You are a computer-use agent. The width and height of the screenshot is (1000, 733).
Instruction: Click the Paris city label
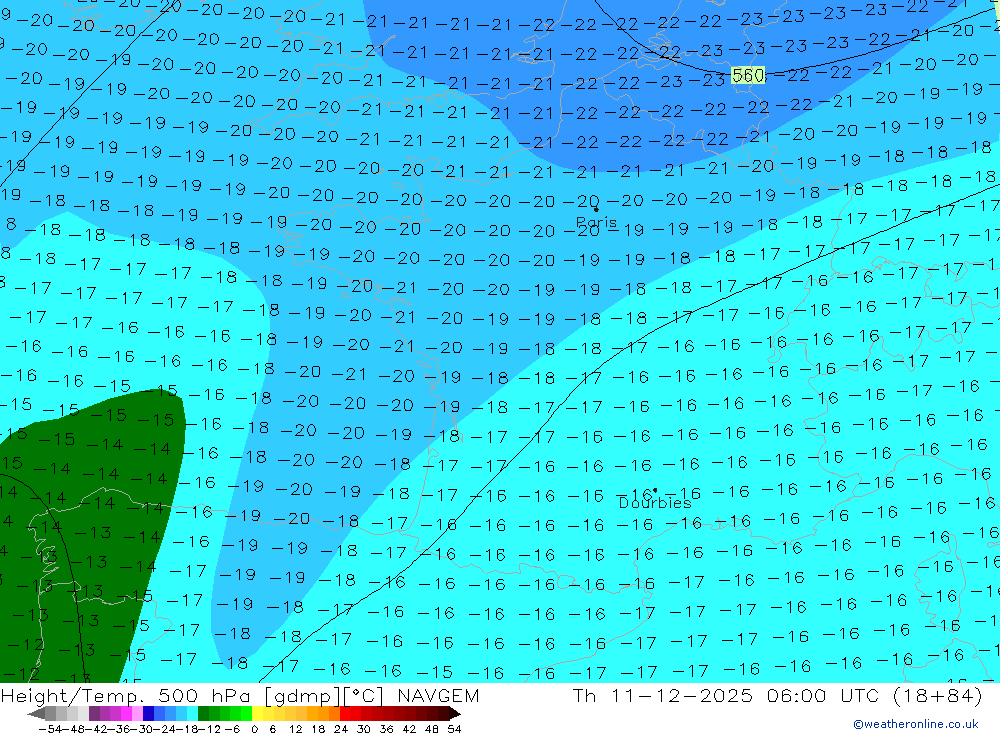pyautogui.click(x=596, y=223)
